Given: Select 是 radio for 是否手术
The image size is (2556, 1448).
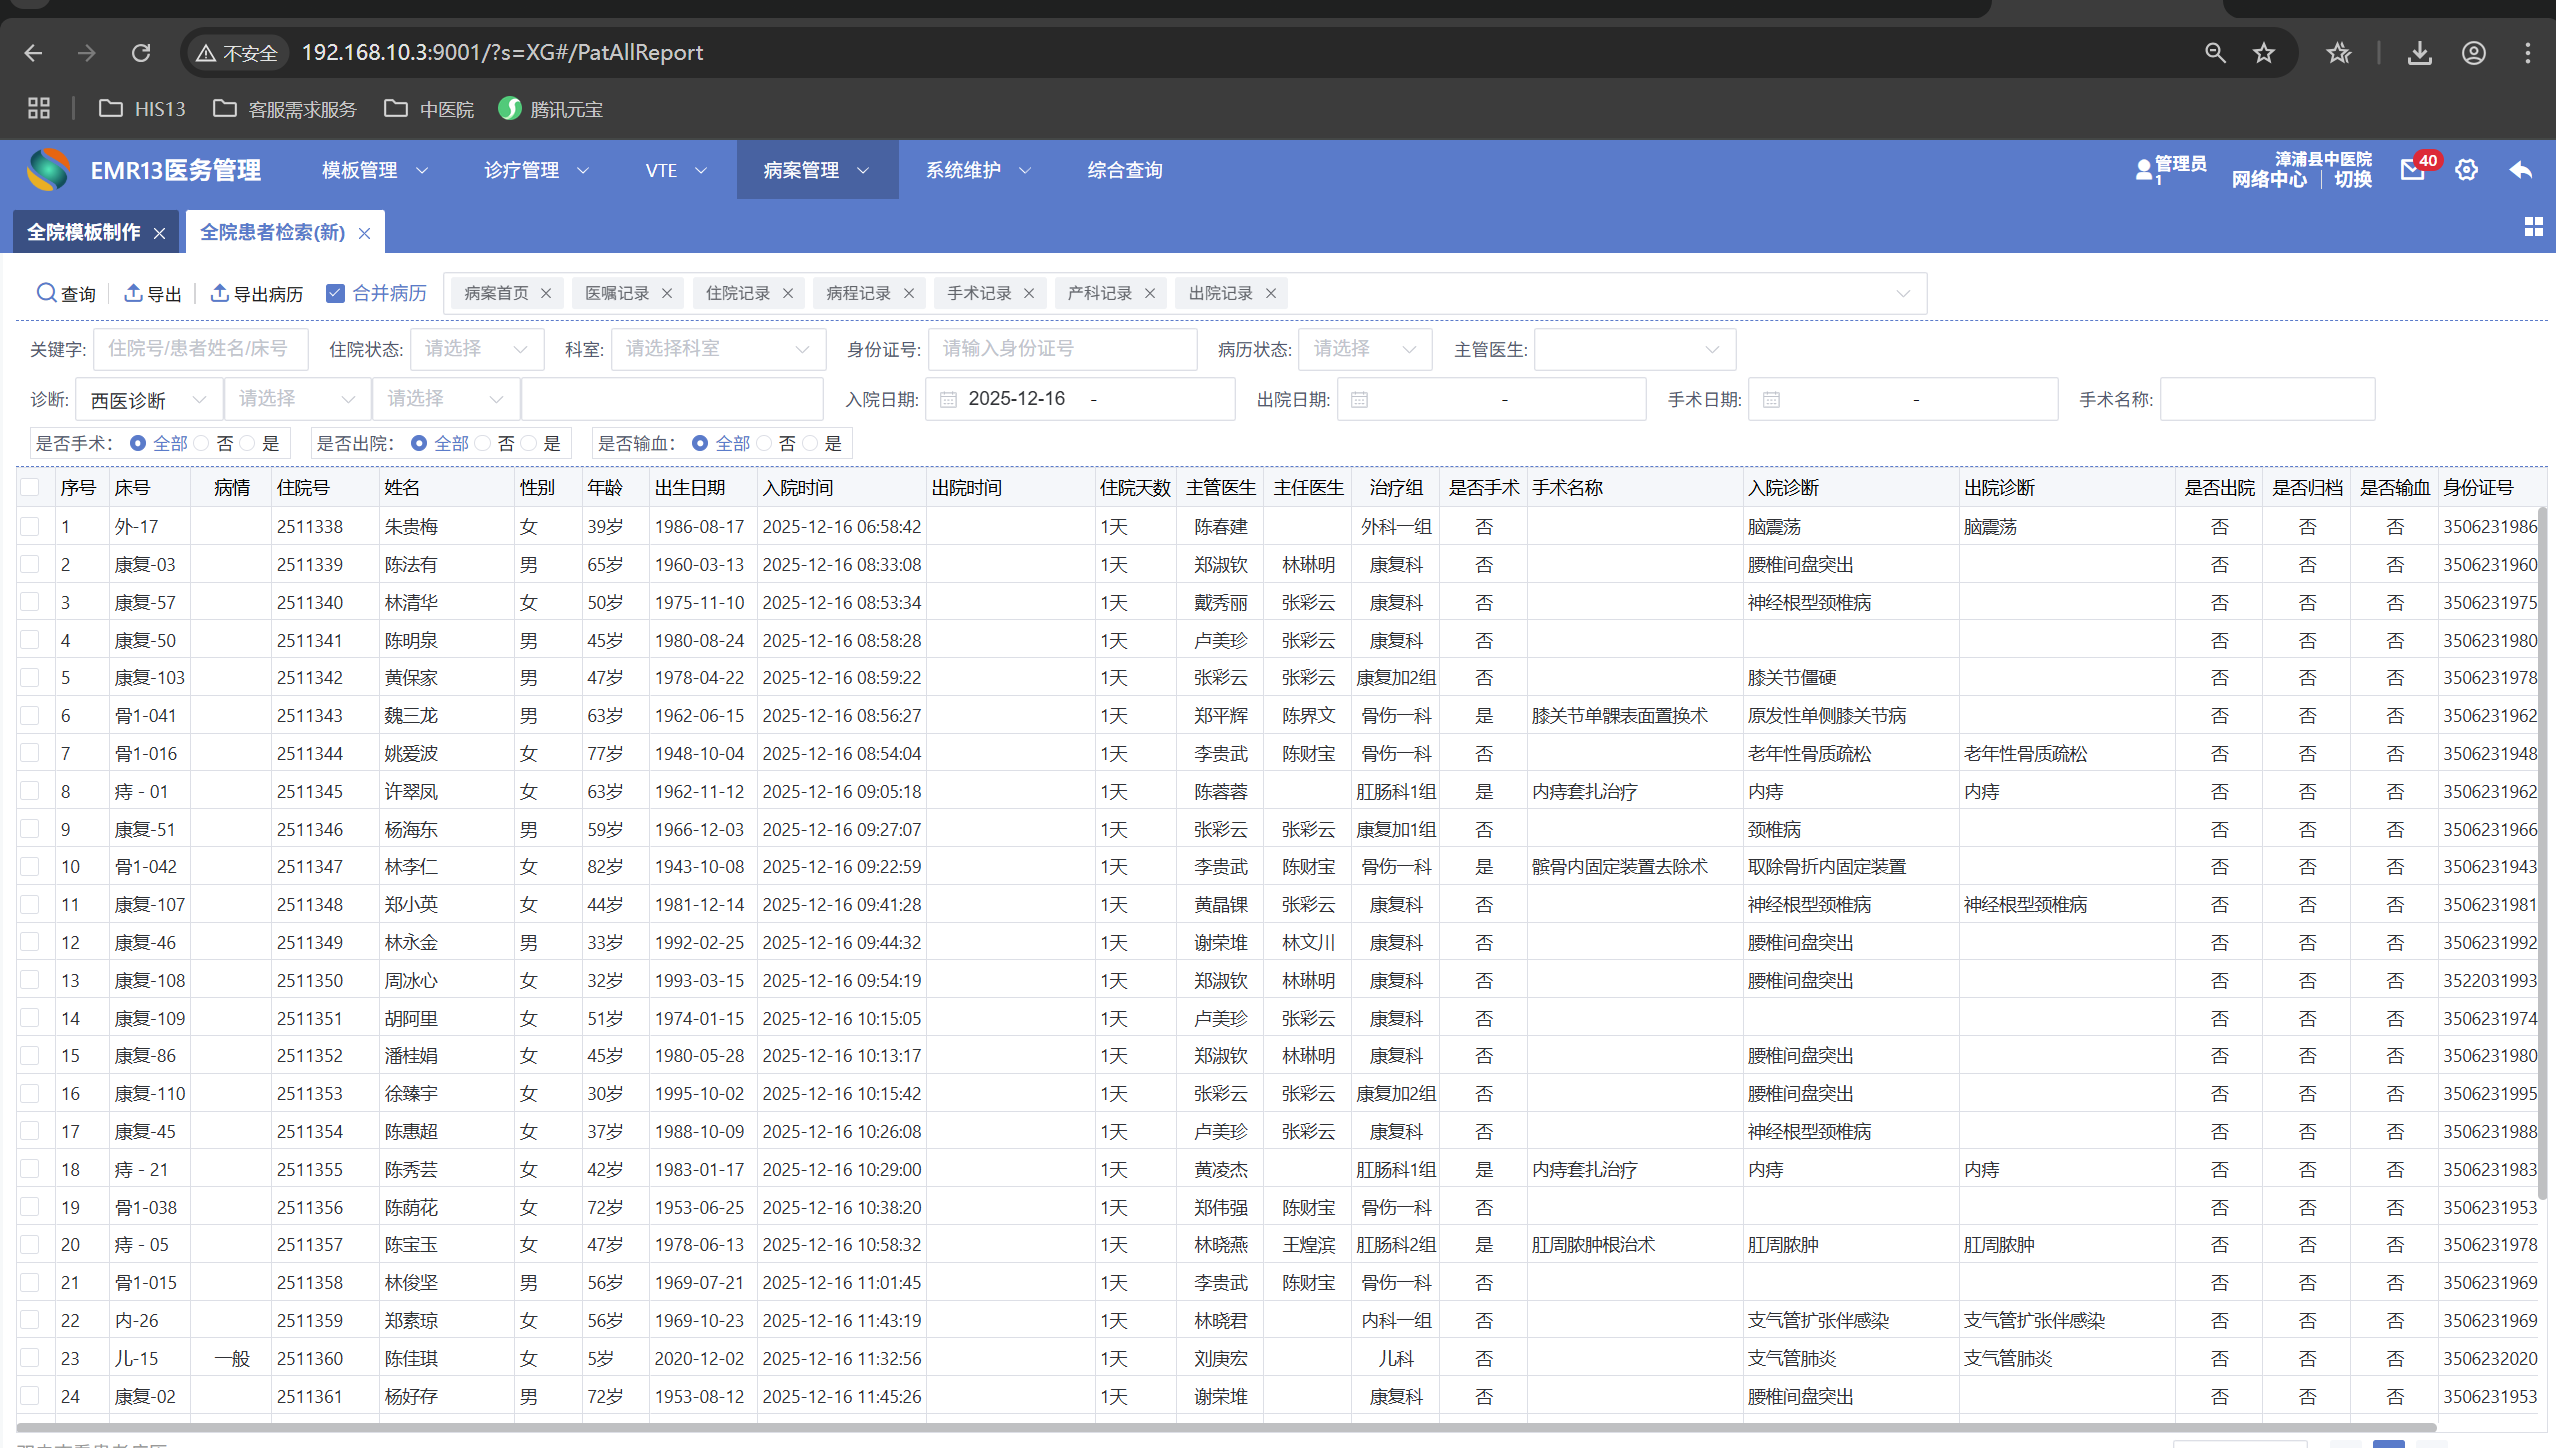Looking at the screenshot, I should tap(248, 443).
